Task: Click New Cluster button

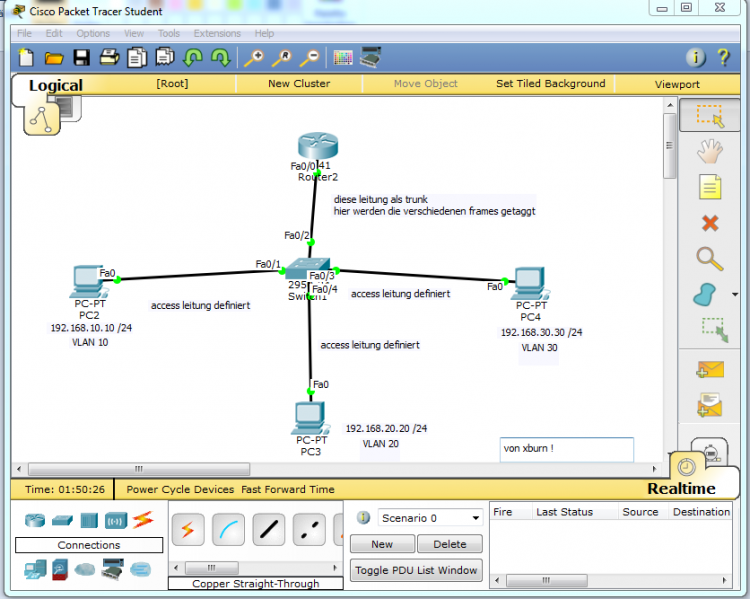Action: pyautogui.click(x=299, y=84)
